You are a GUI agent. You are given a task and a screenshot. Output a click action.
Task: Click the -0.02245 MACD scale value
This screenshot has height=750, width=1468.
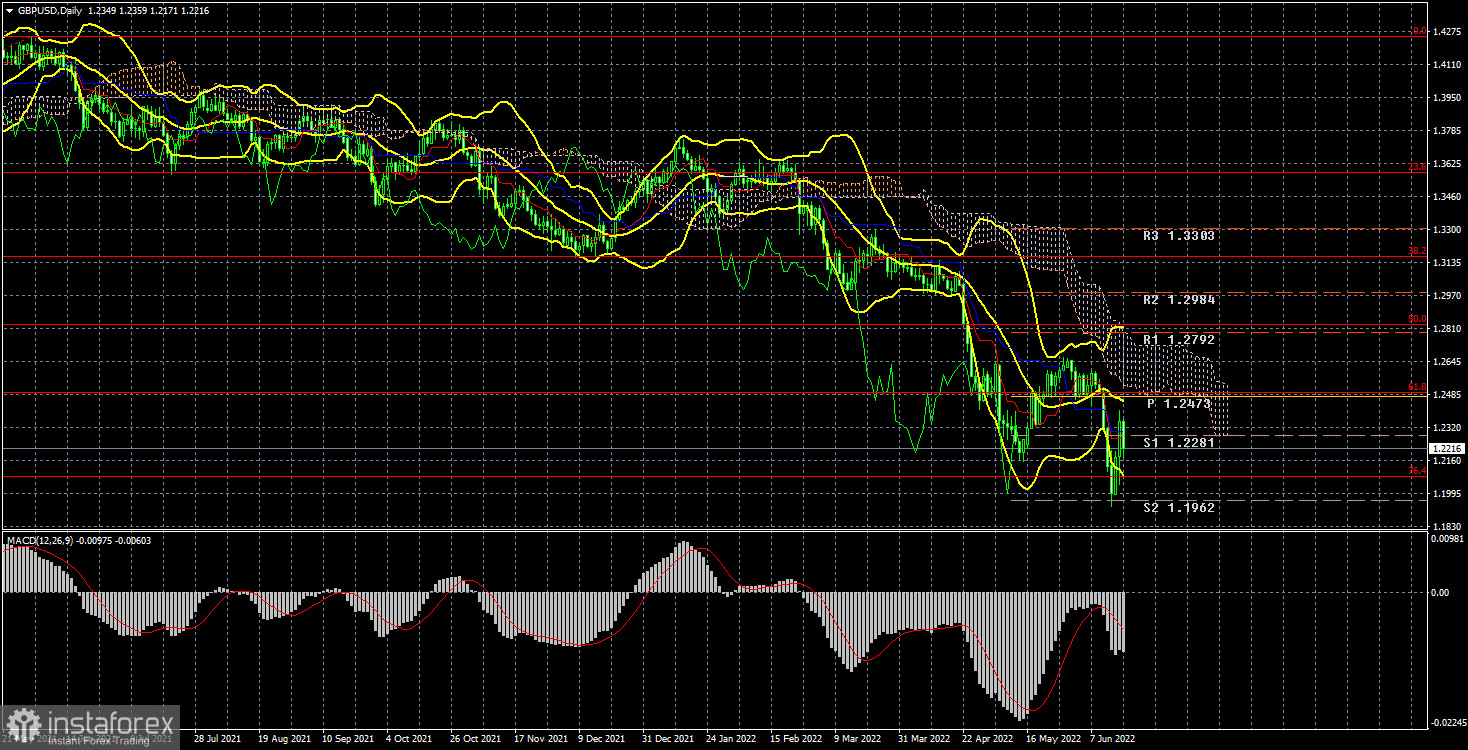(1448, 722)
